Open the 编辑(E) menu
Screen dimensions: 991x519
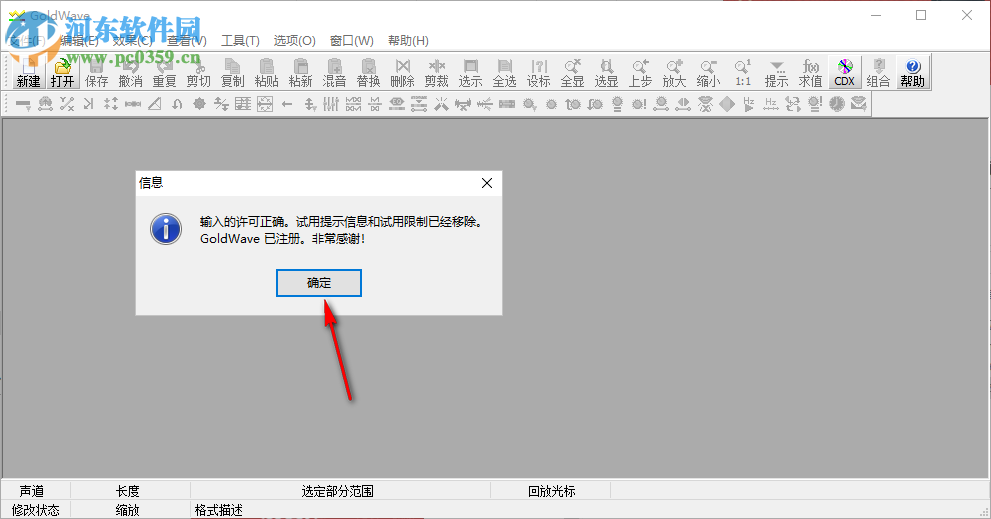click(x=79, y=40)
